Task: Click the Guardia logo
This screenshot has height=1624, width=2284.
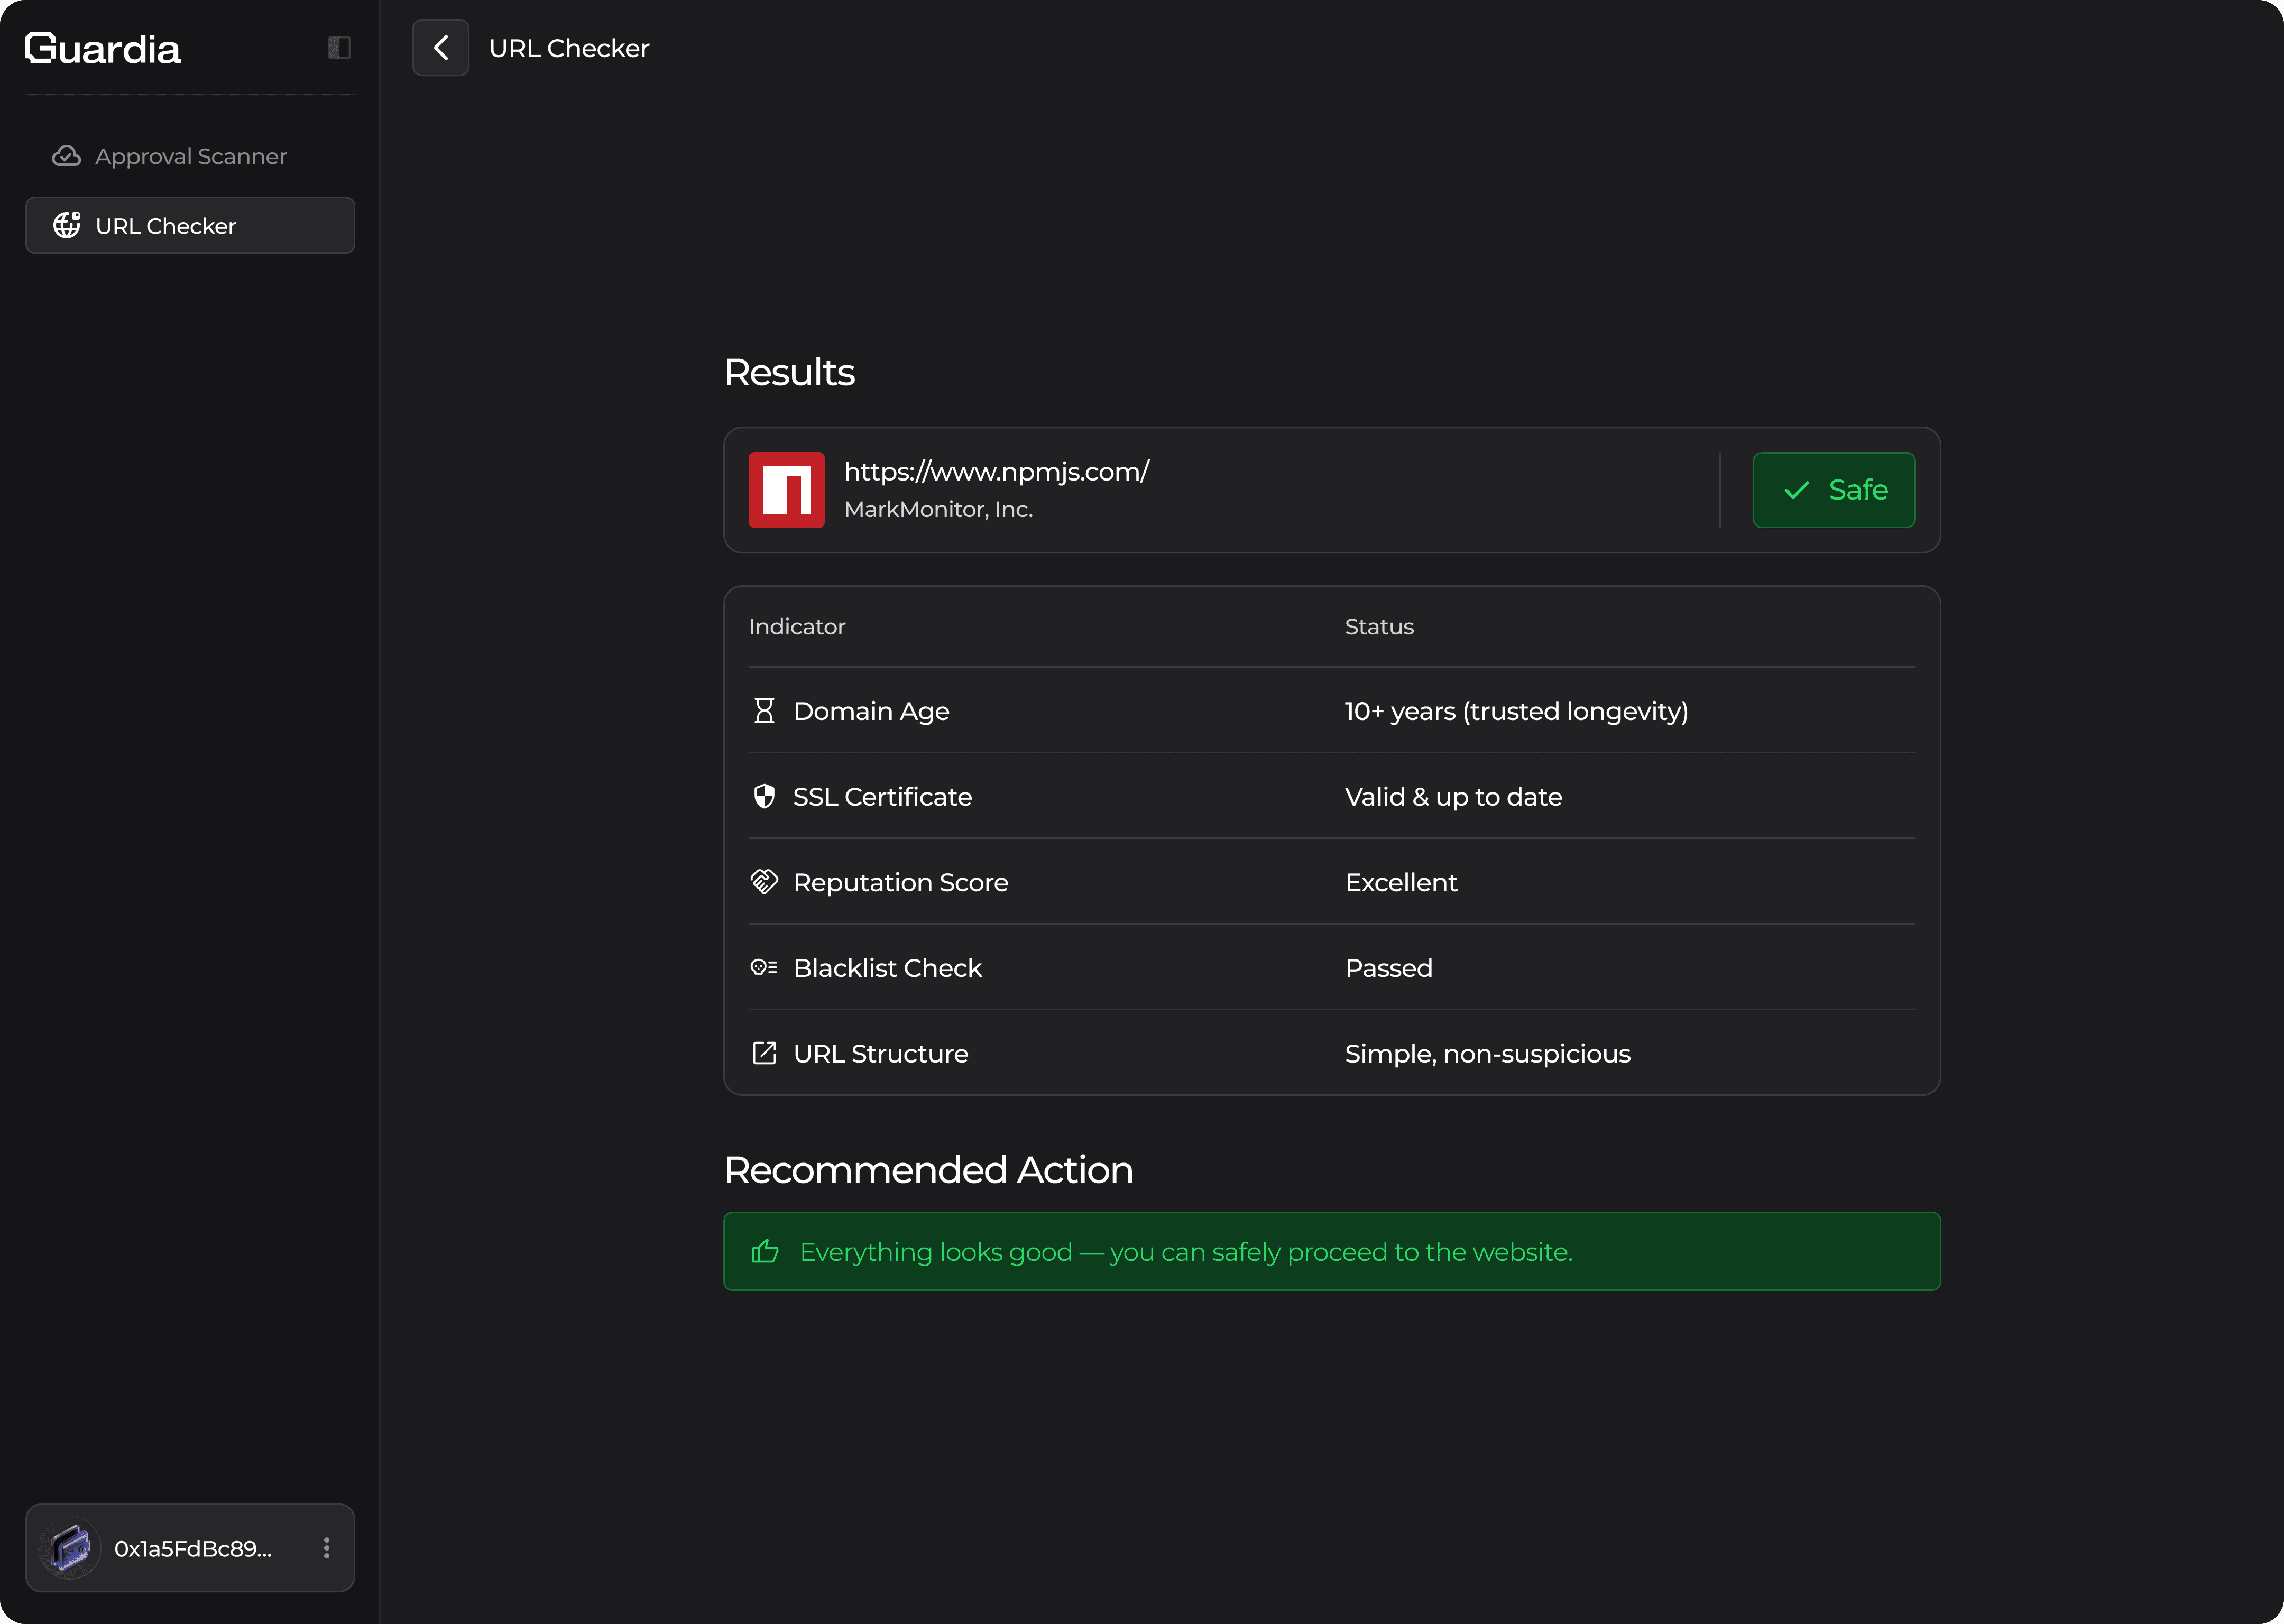Action: pyautogui.click(x=103, y=49)
